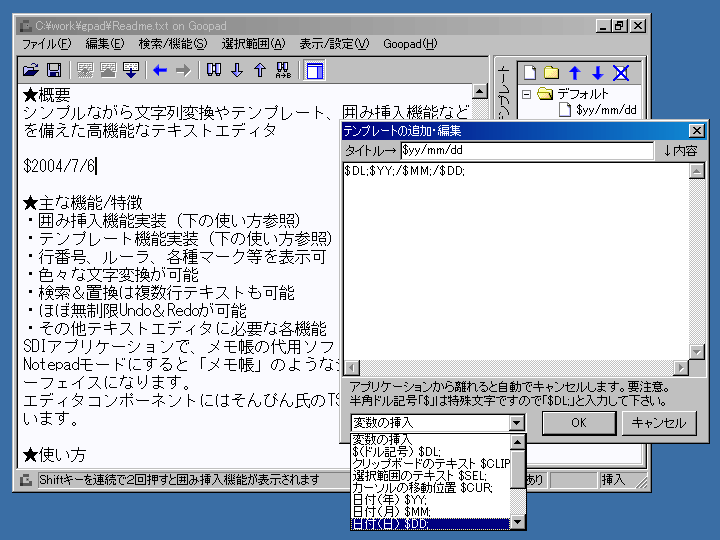The width and height of the screenshot is (720, 540).
Task: Click the toolbar icon with down arrow below page
Action: click(x=131, y=70)
